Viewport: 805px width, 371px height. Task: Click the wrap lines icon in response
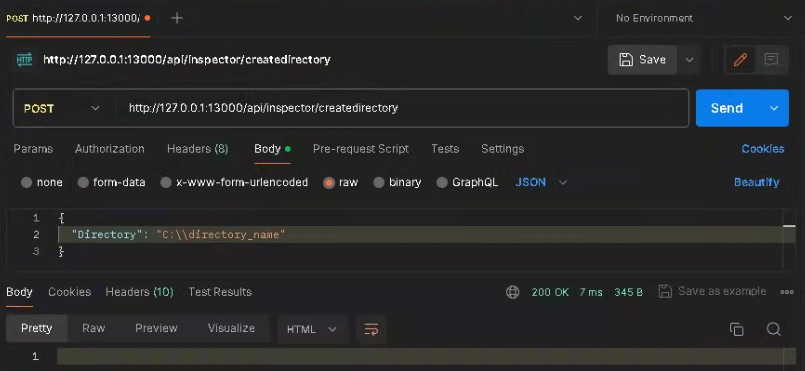coord(371,329)
